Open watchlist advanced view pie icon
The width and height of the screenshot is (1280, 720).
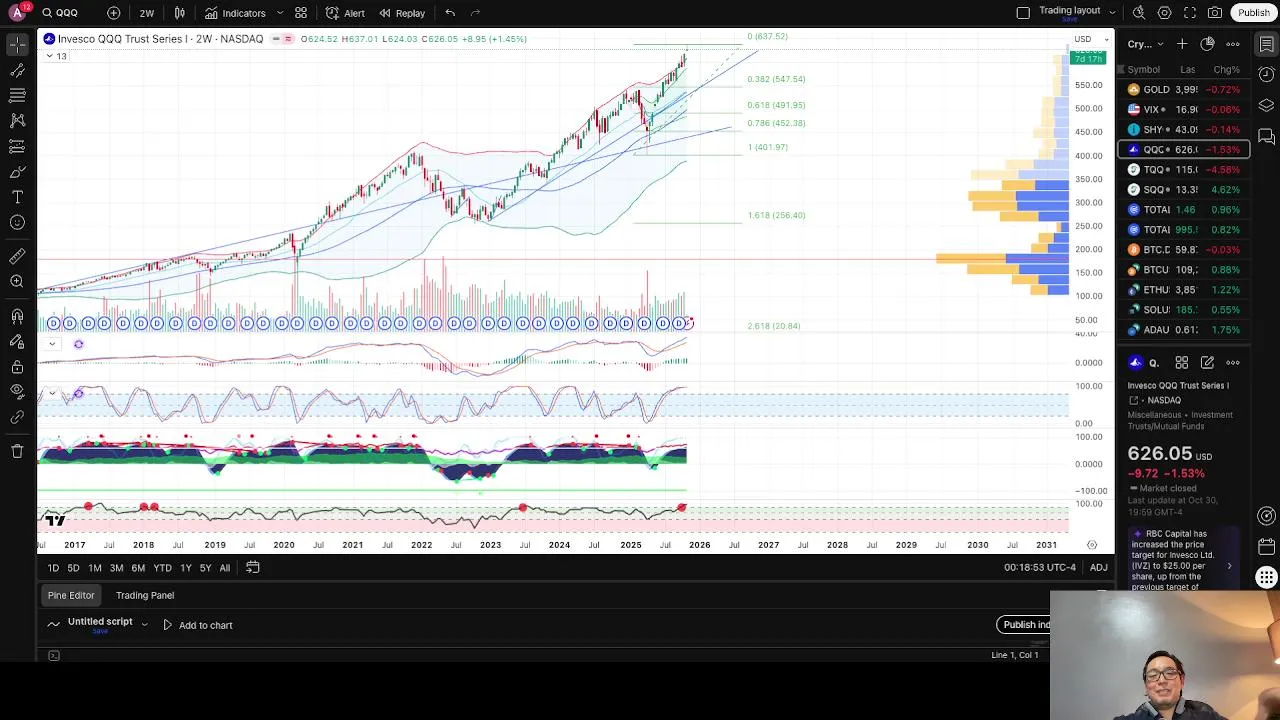click(x=1207, y=44)
